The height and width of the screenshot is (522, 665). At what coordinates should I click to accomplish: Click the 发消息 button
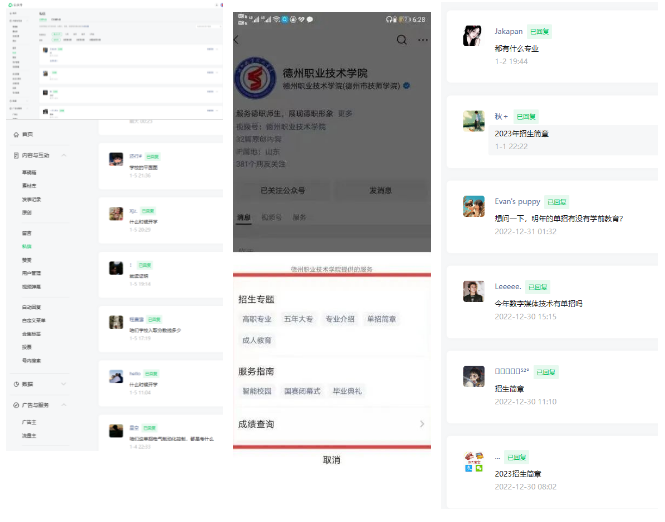click(x=382, y=190)
